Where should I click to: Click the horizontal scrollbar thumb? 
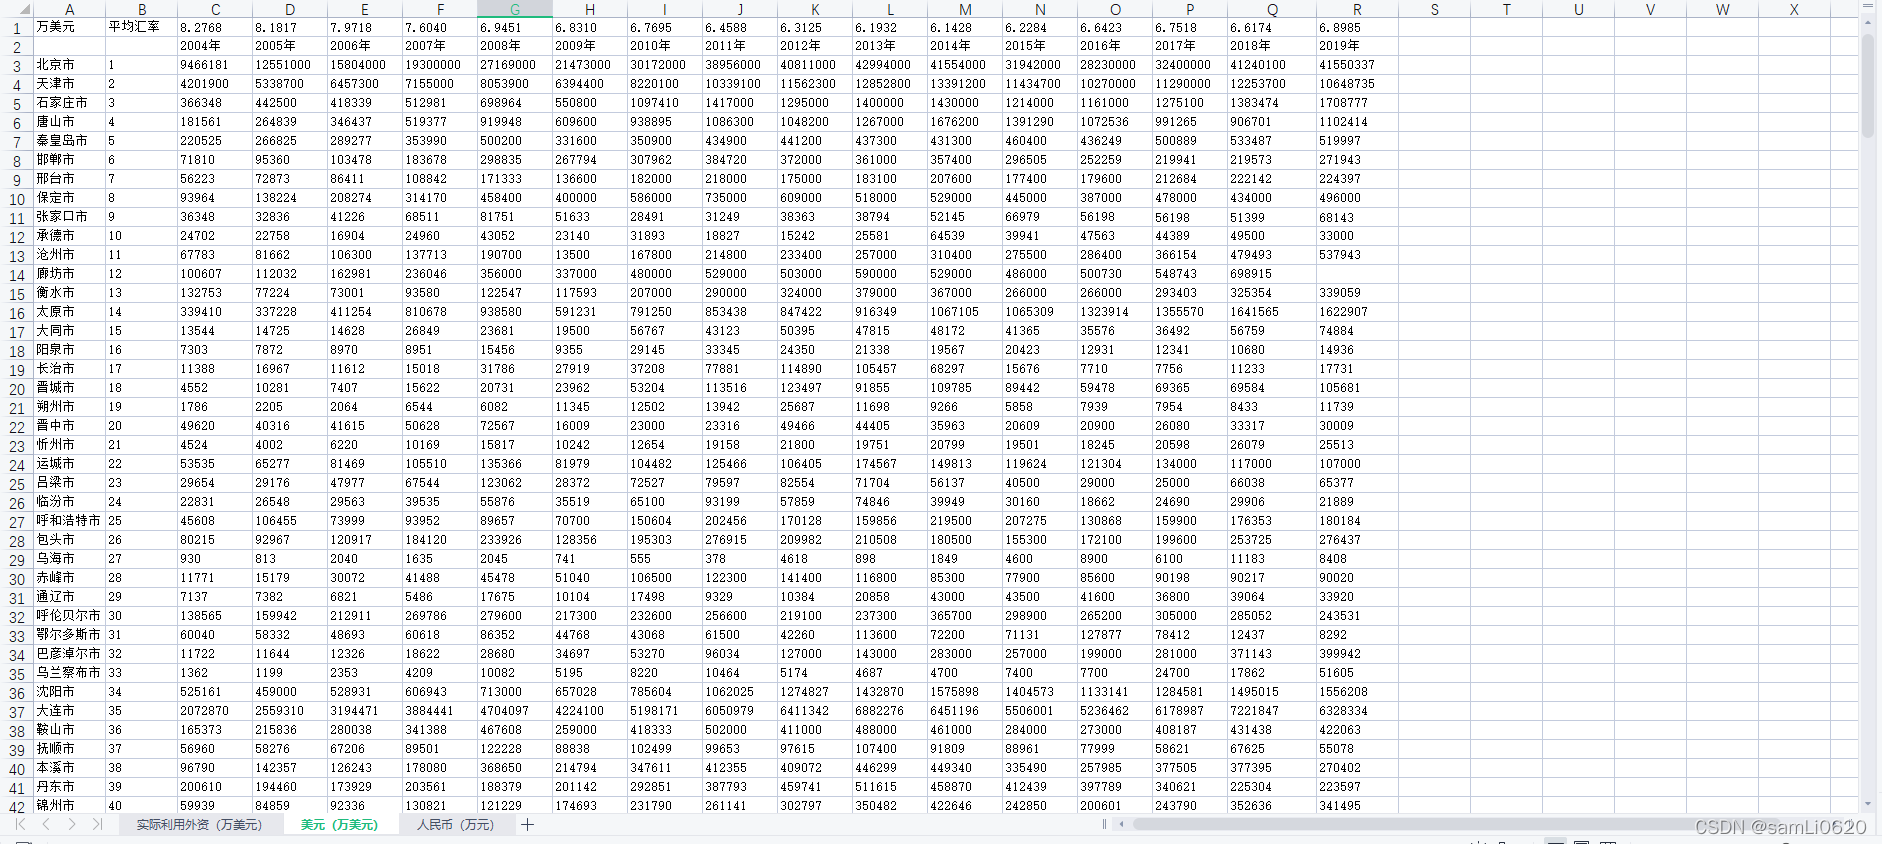[1400, 825]
